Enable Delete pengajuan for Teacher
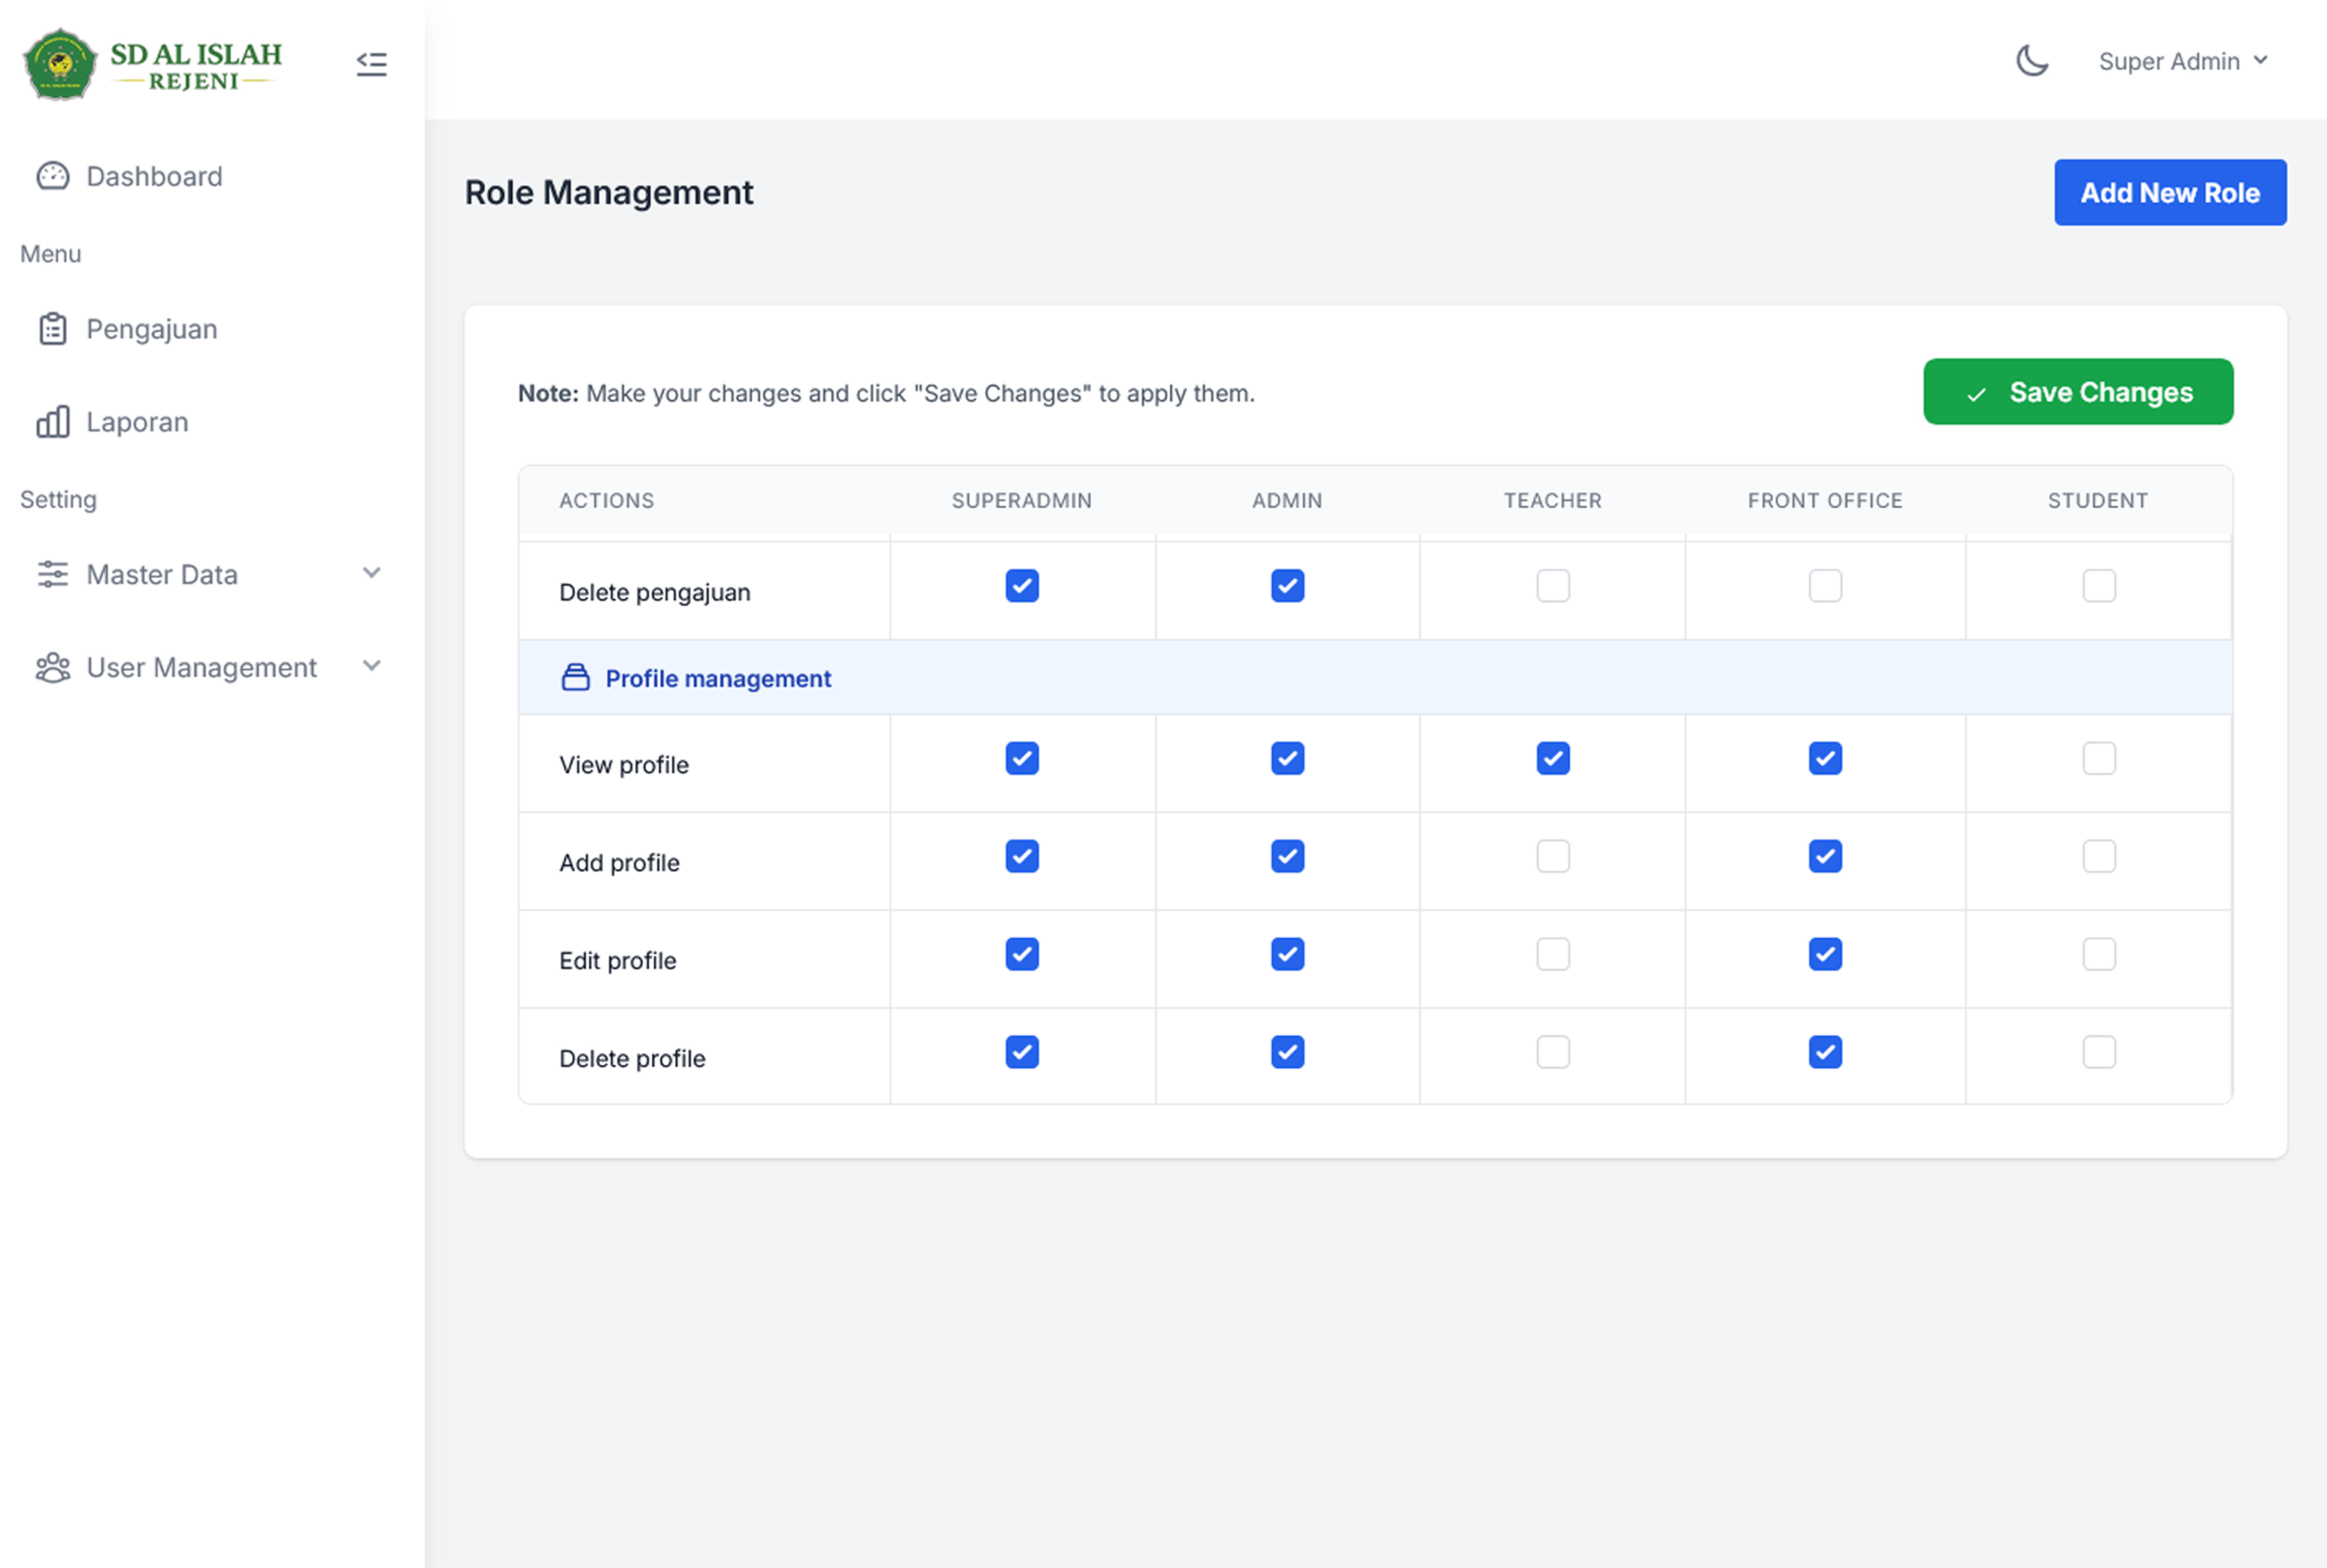Screen dimensions: 2327x1568 click(1553, 586)
